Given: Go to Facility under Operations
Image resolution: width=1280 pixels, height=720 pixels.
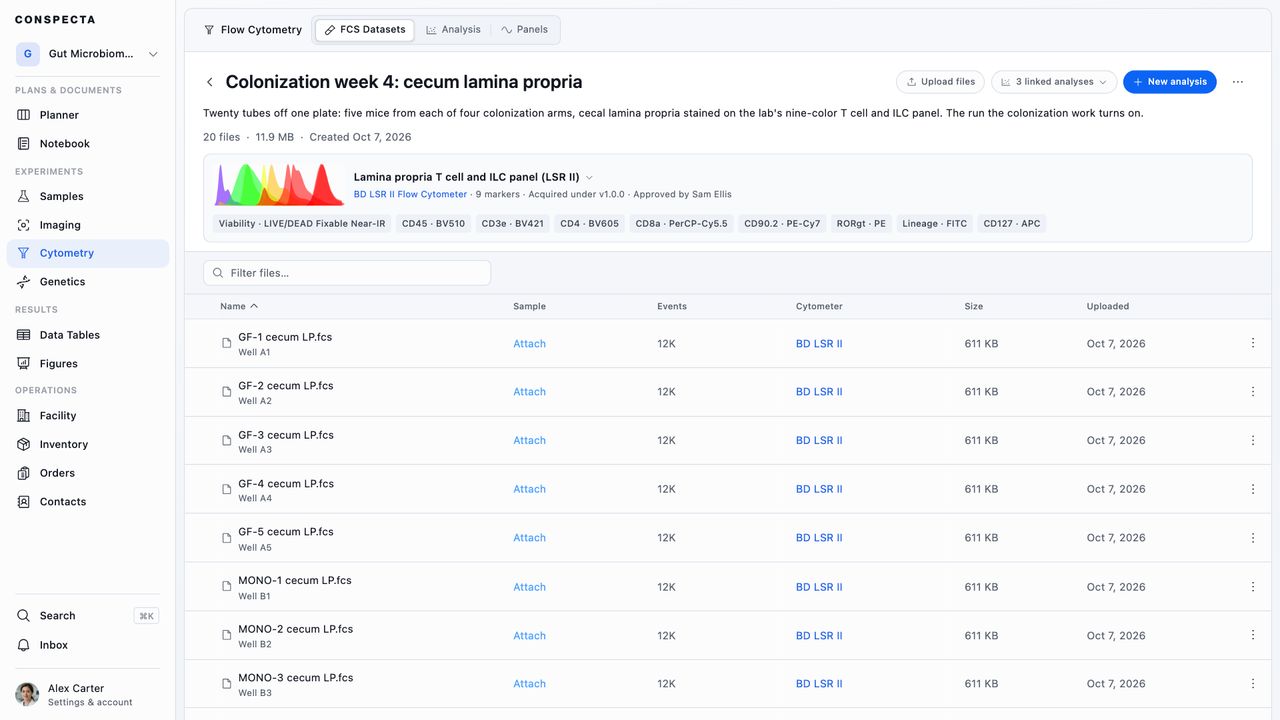Looking at the screenshot, I should coord(88,416).
